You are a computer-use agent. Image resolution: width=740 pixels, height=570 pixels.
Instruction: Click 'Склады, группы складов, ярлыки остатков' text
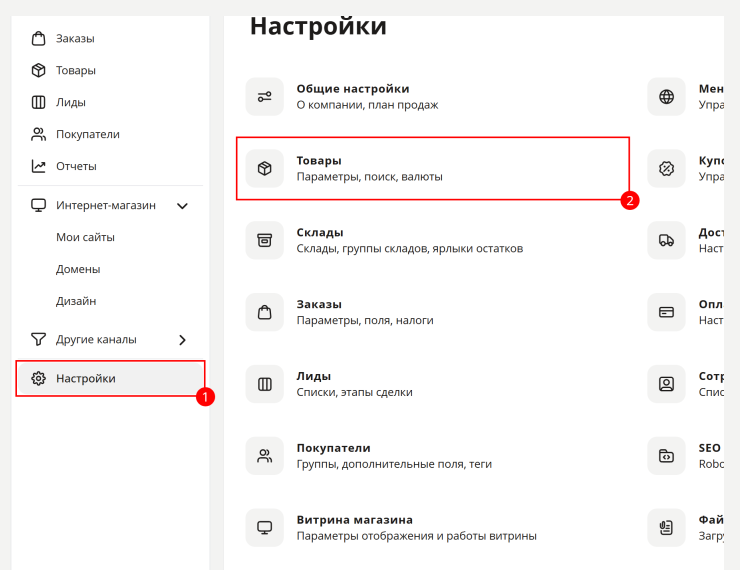coord(410,248)
